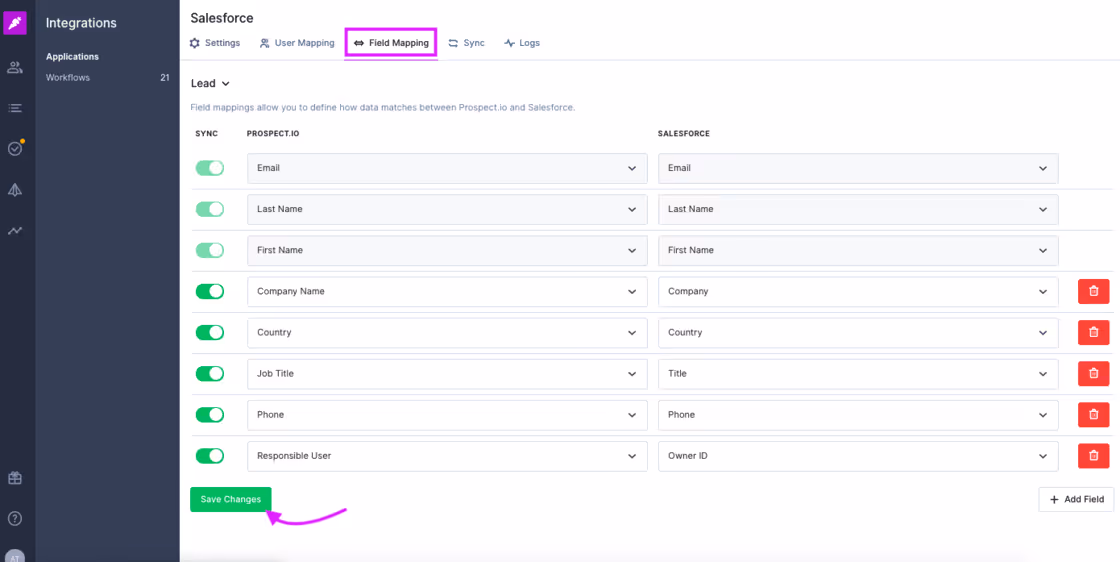Open Prospect.io Responsible User dropdown
The image size is (1120, 562).
click(447, 456)
